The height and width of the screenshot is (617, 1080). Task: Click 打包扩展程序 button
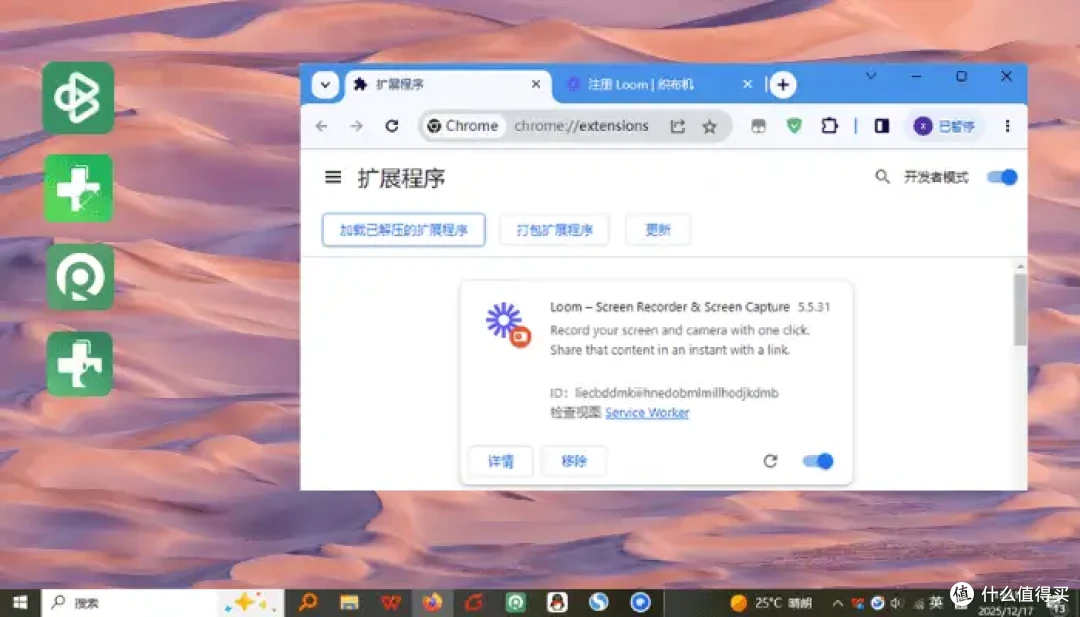pyautogui.click(x=554, y=230)
